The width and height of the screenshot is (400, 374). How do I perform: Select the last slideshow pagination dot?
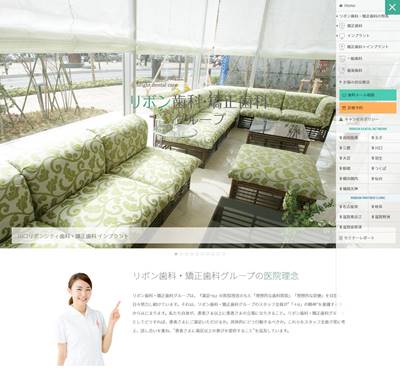point(224,254)
